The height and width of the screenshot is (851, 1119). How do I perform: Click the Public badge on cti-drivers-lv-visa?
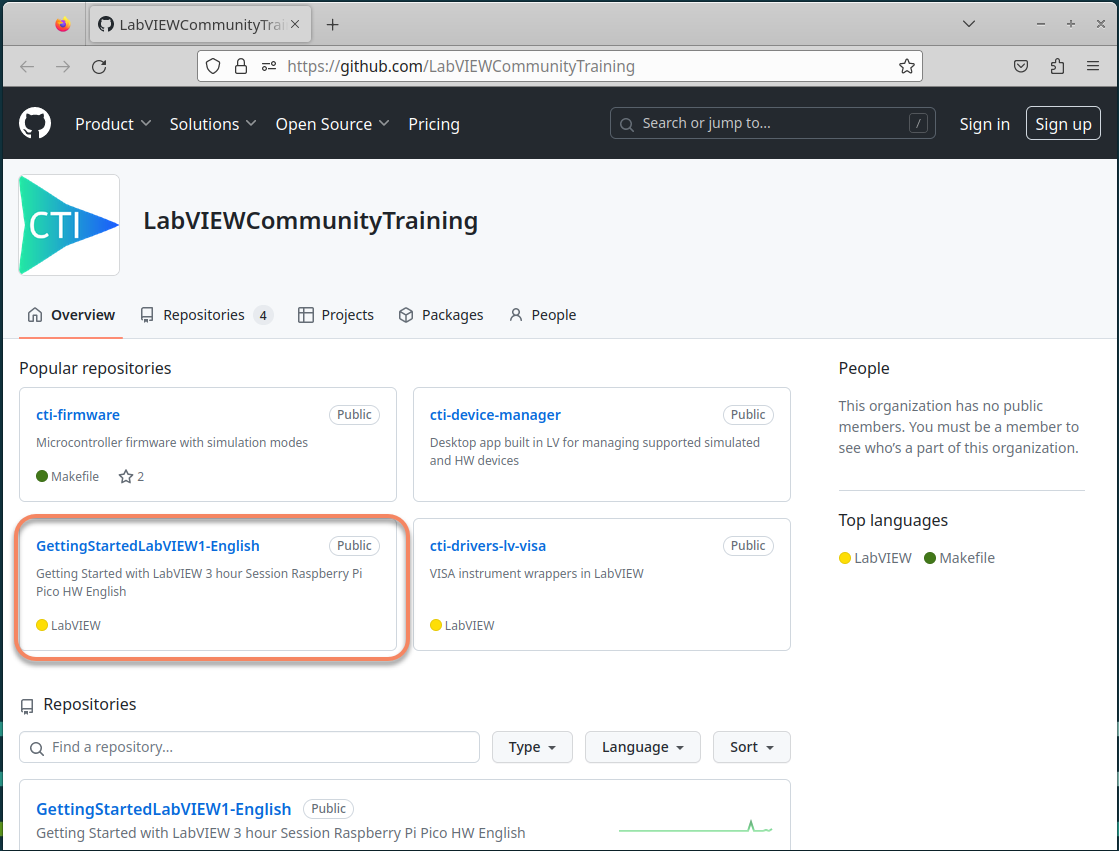pyautogui.click(x=748, y=545)
